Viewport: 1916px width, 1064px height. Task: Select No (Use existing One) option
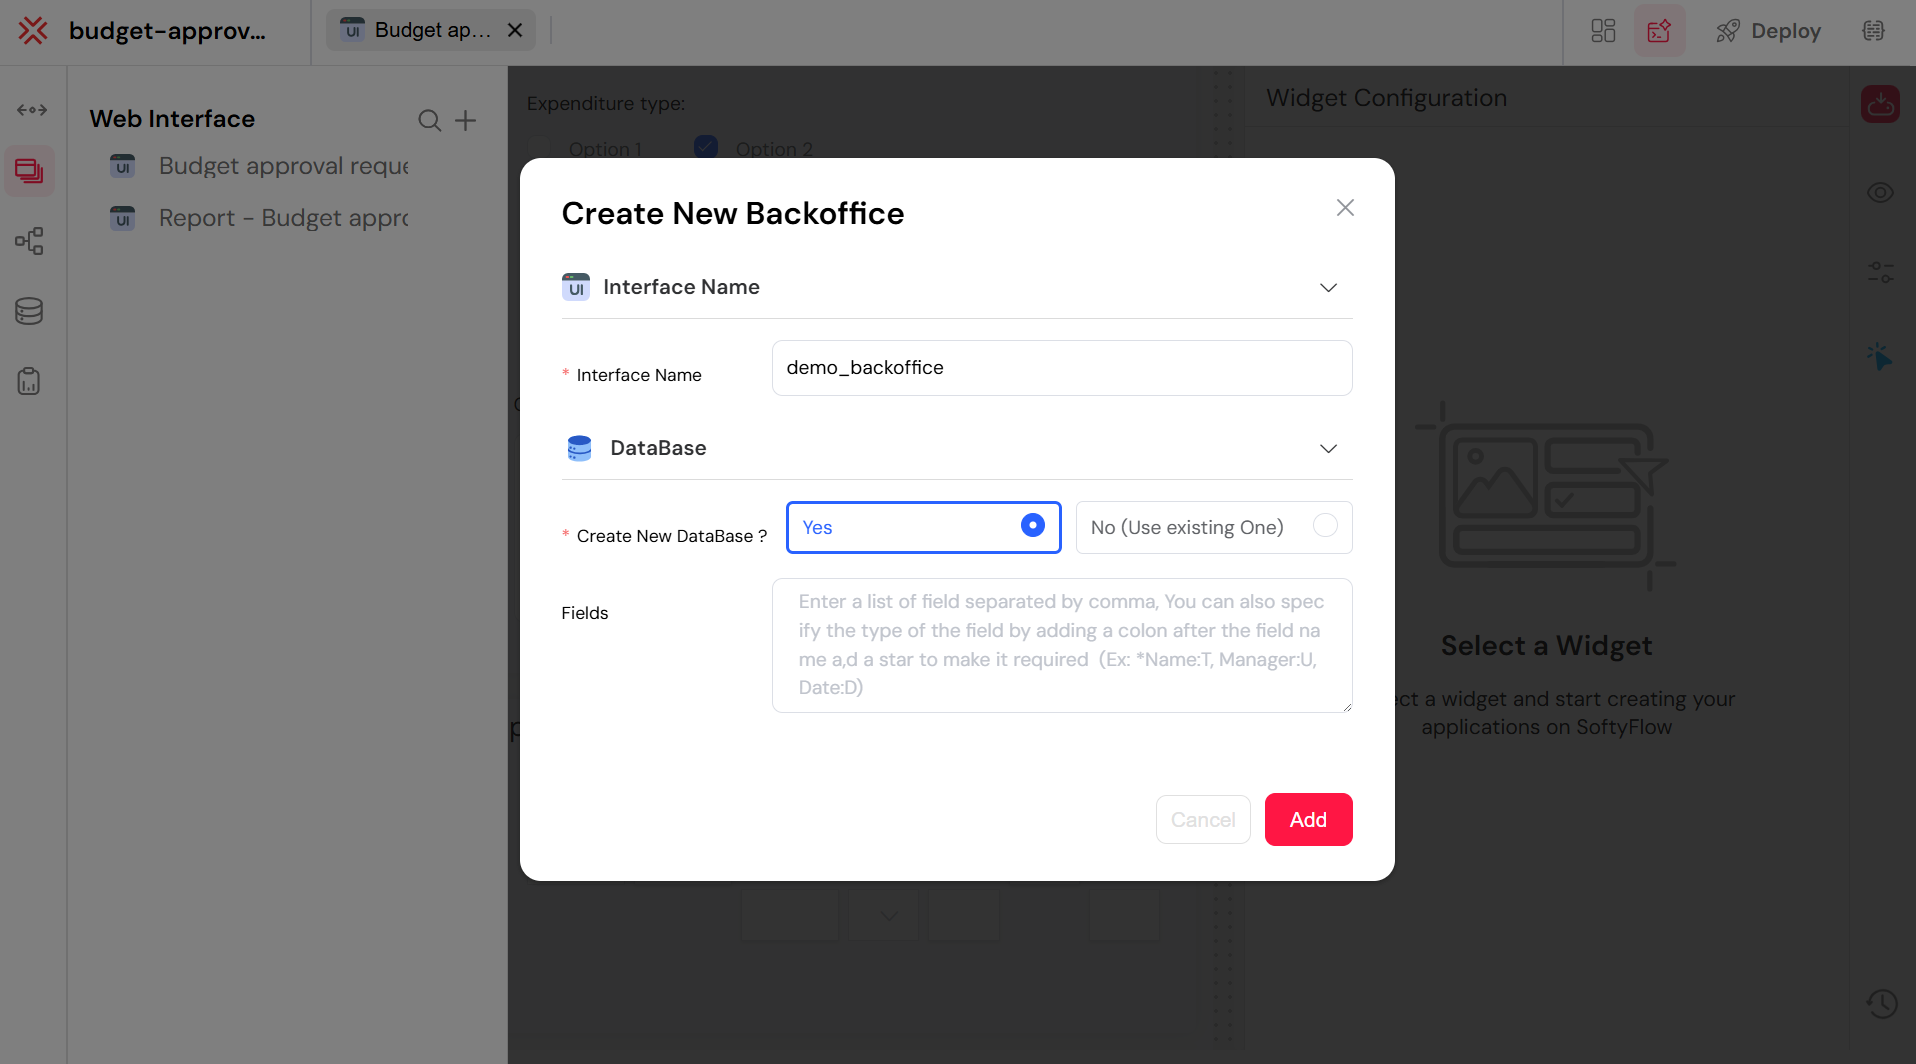(1213, 527)
